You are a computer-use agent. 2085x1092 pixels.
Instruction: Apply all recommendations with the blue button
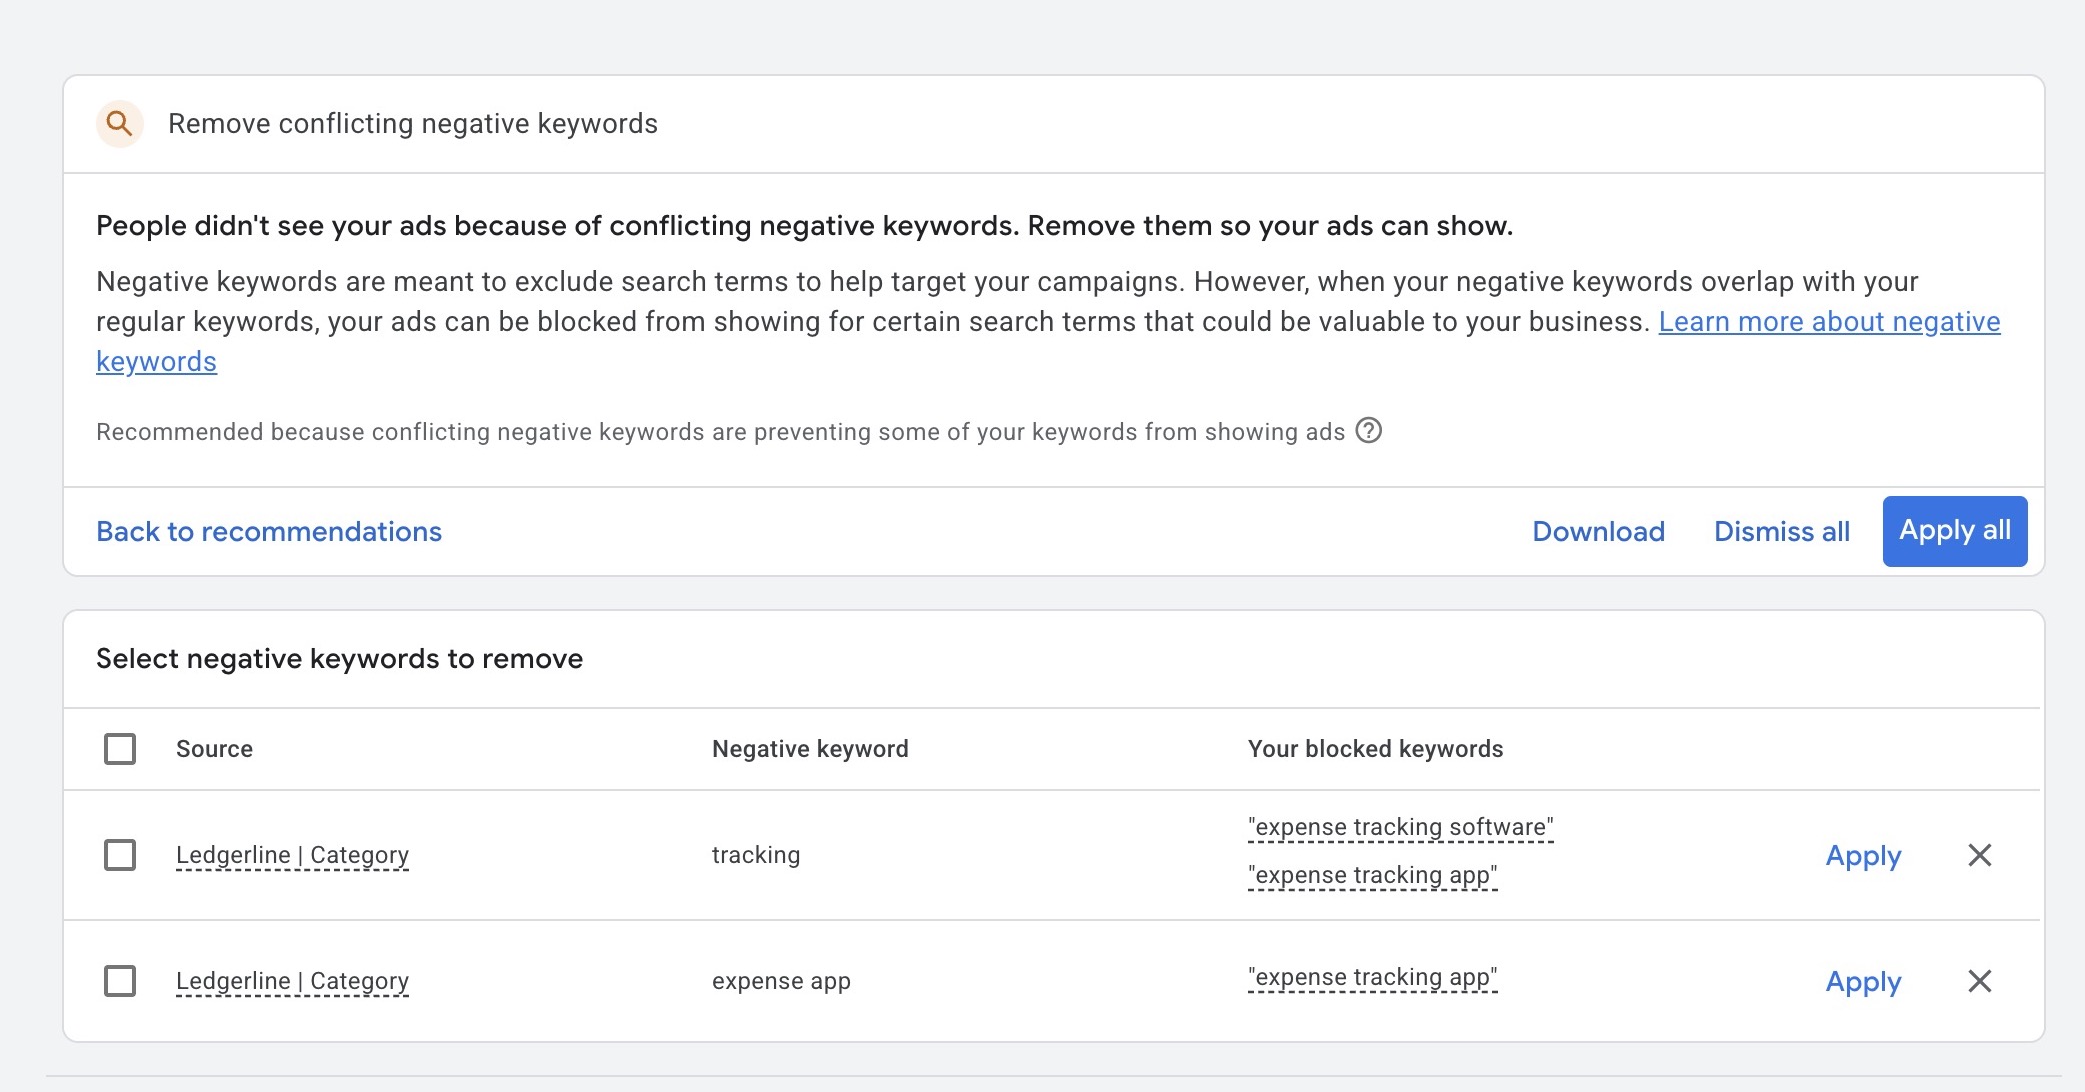pyautogui.click(x=1955, y=531)
